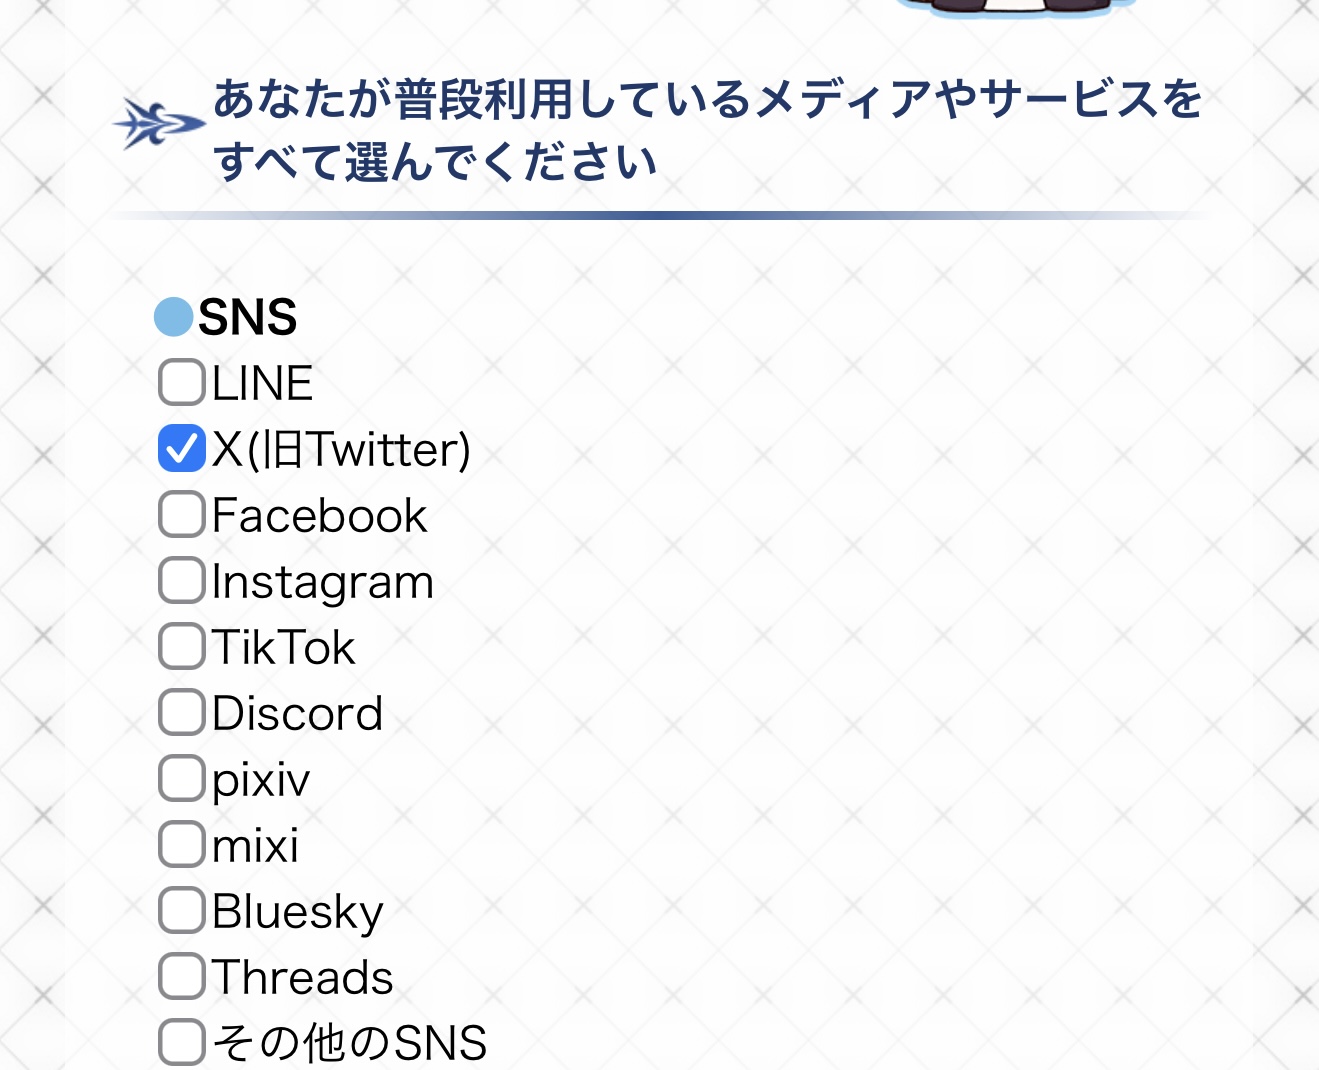Select the TikTok checkbox
Image resolution: width=1319 pixels, height=1070 pixels.
[x=181, y=646]
